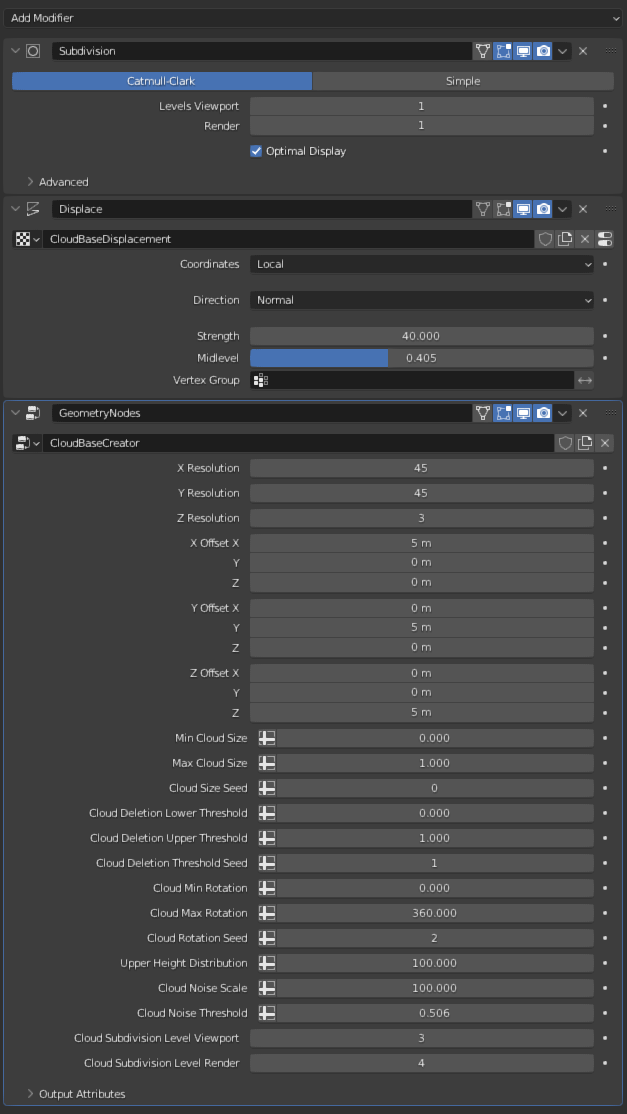Viewport: 627px width, 1114px height.
Task: Toggle Subdivision modifier render camera icon
Action: click(543, 51)
